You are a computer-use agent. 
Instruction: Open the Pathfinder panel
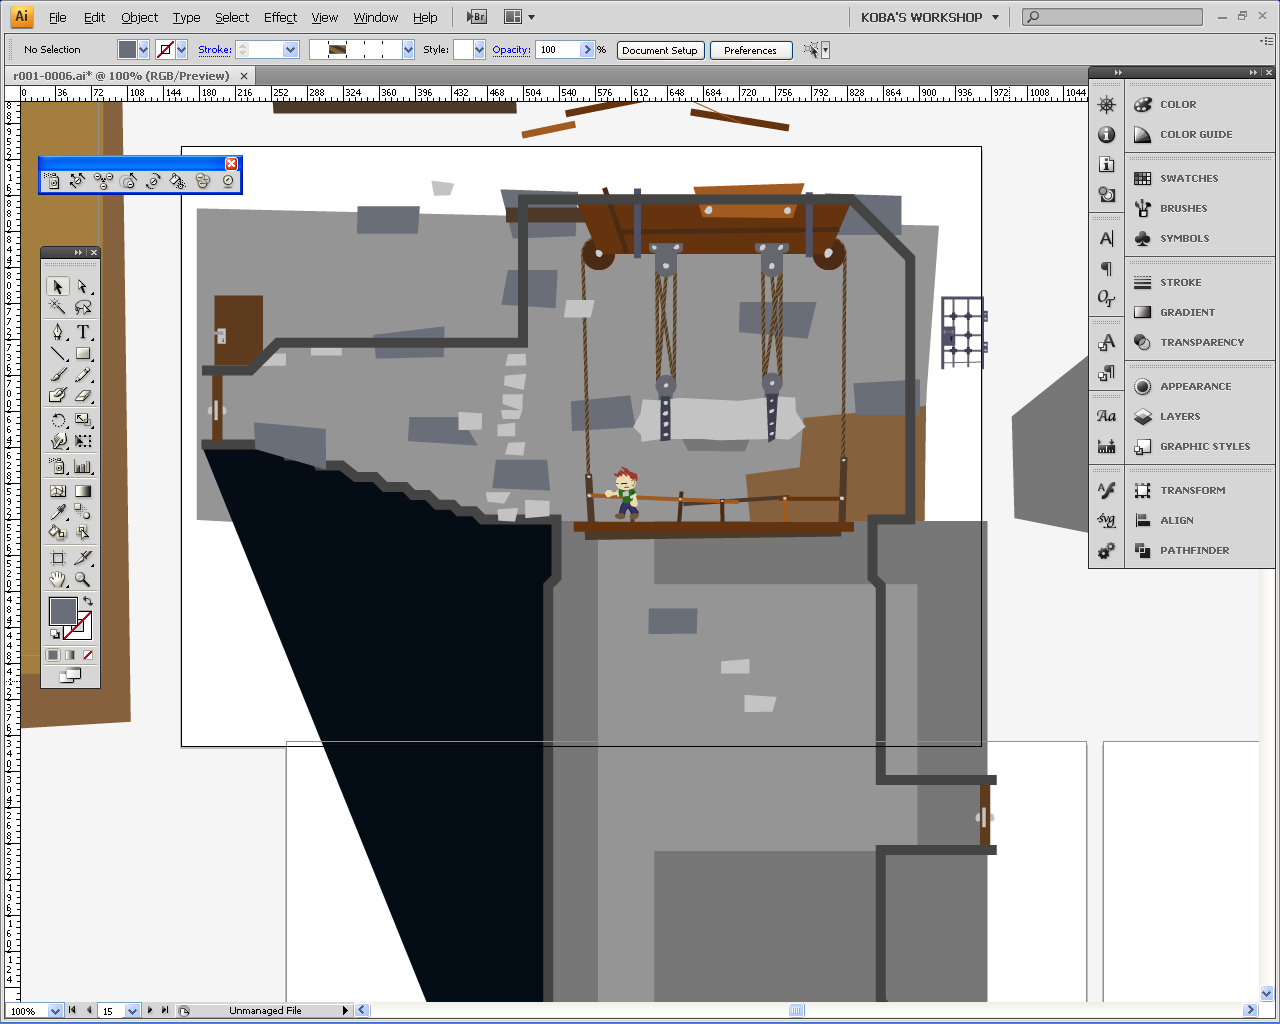pyautogui.click(x=1194, y=550)
